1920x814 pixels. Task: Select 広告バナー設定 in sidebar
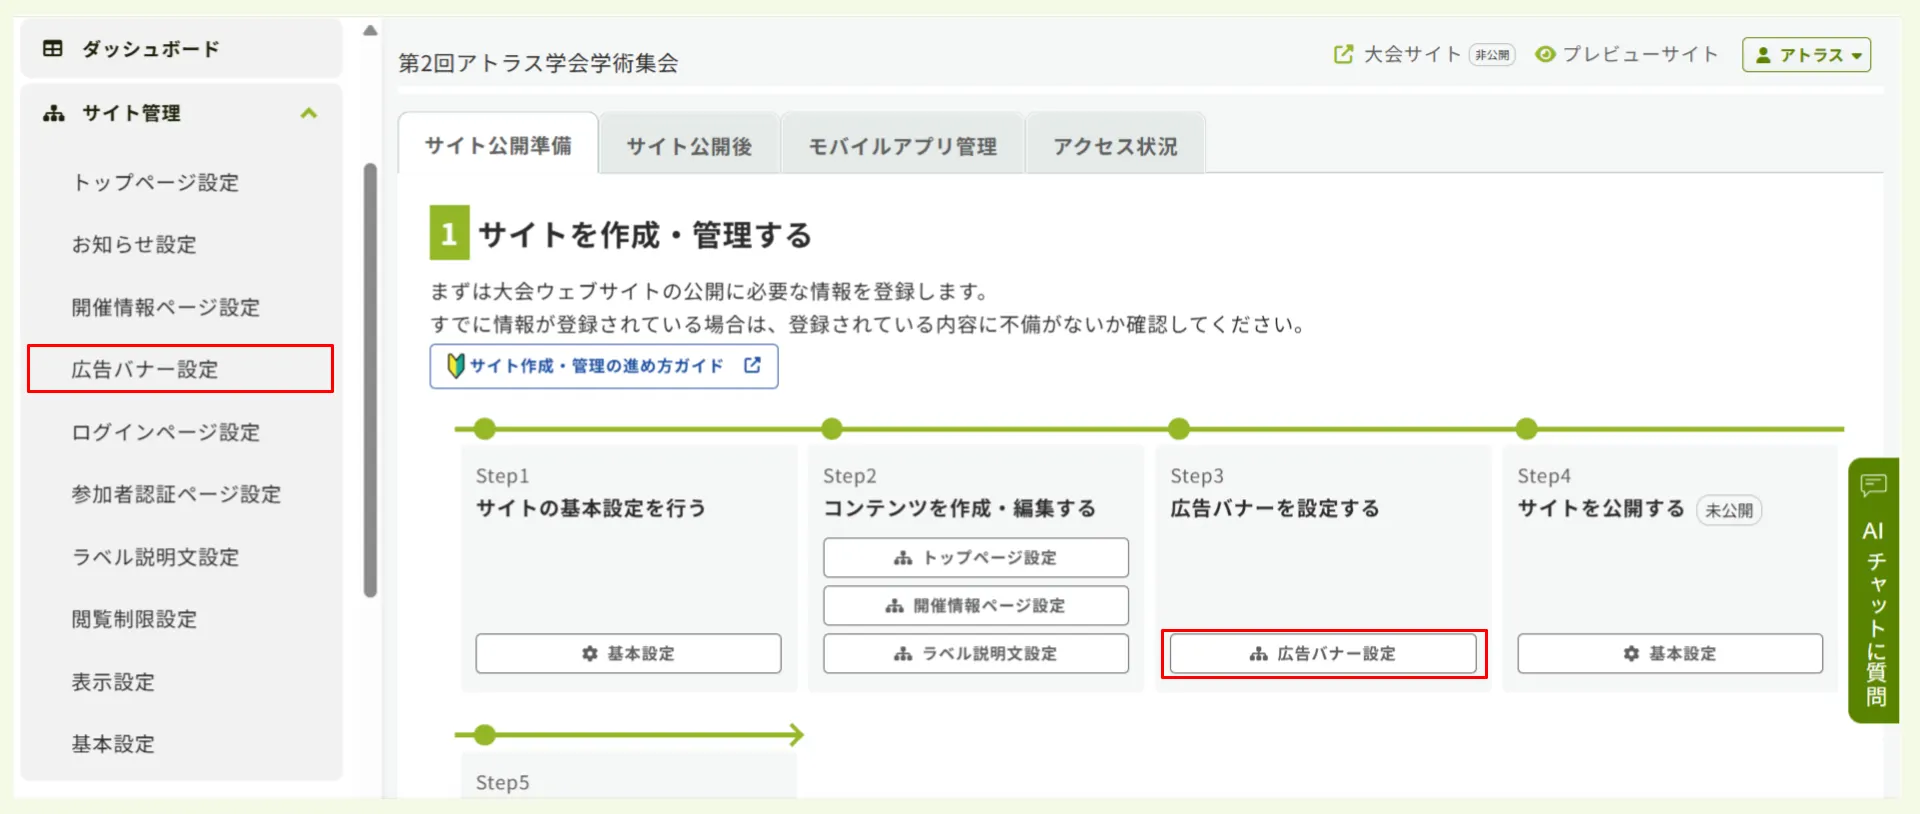pos(181,369)
